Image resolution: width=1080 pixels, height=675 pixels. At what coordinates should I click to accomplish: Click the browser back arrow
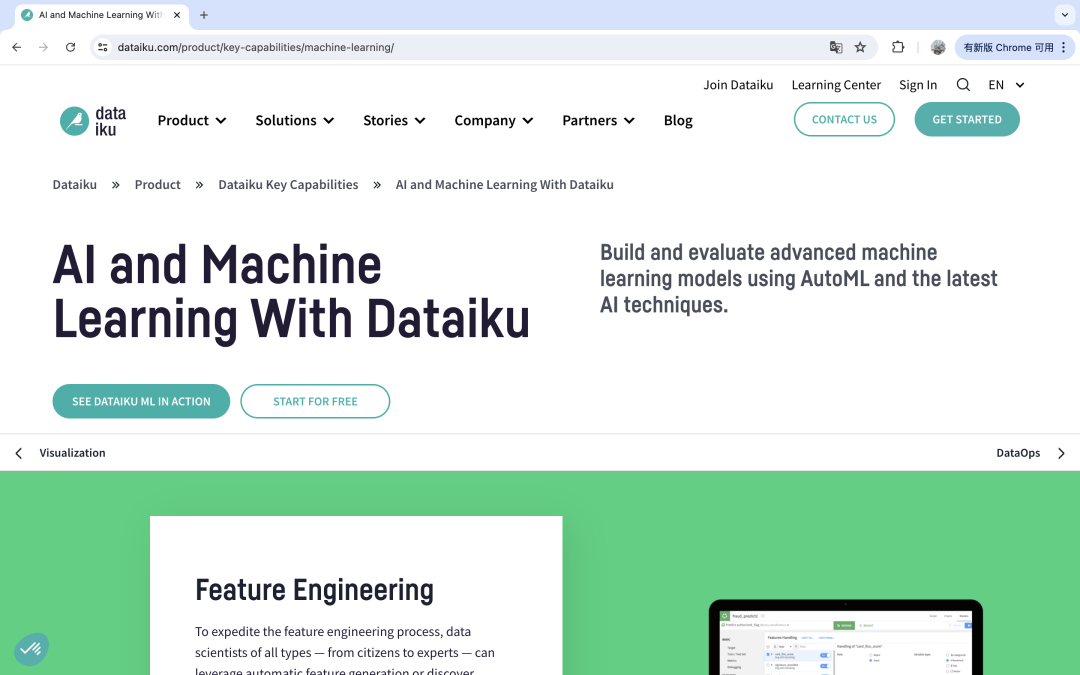coord(16,47)
